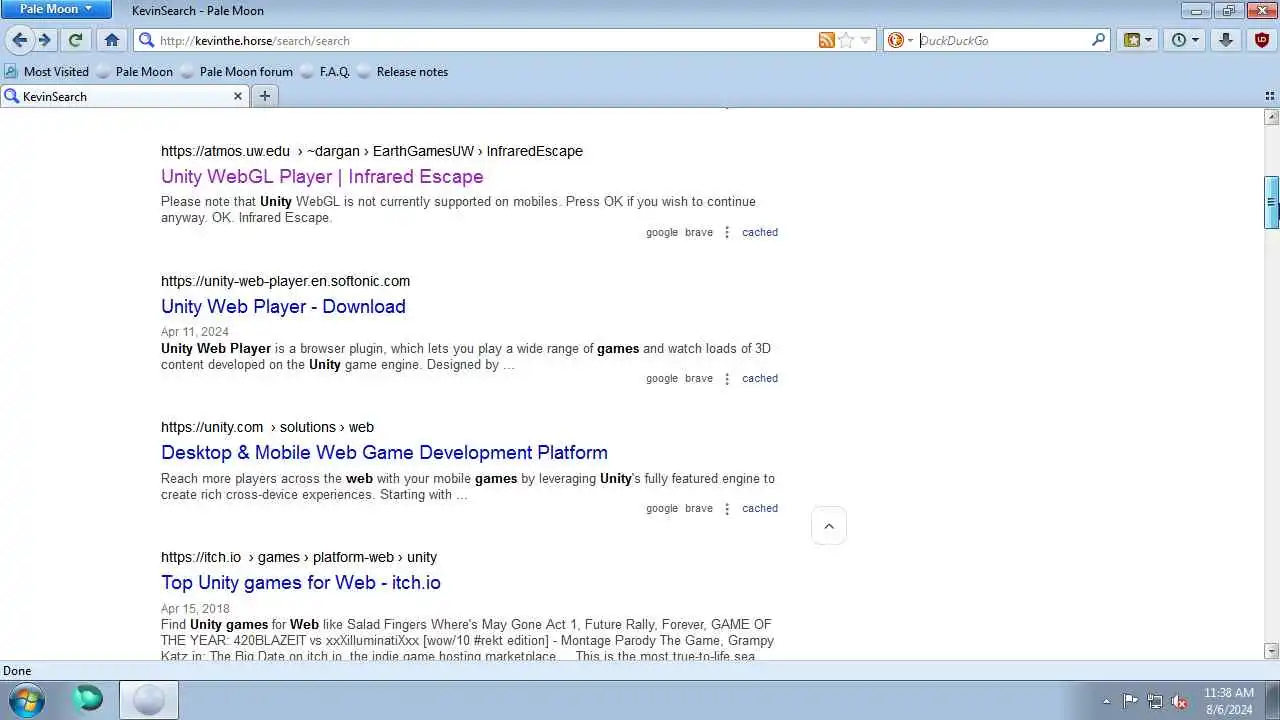This screenshot has width=1280, height=720.
Task: Select the KevinSearch tab
Action: tap(124, 96)
